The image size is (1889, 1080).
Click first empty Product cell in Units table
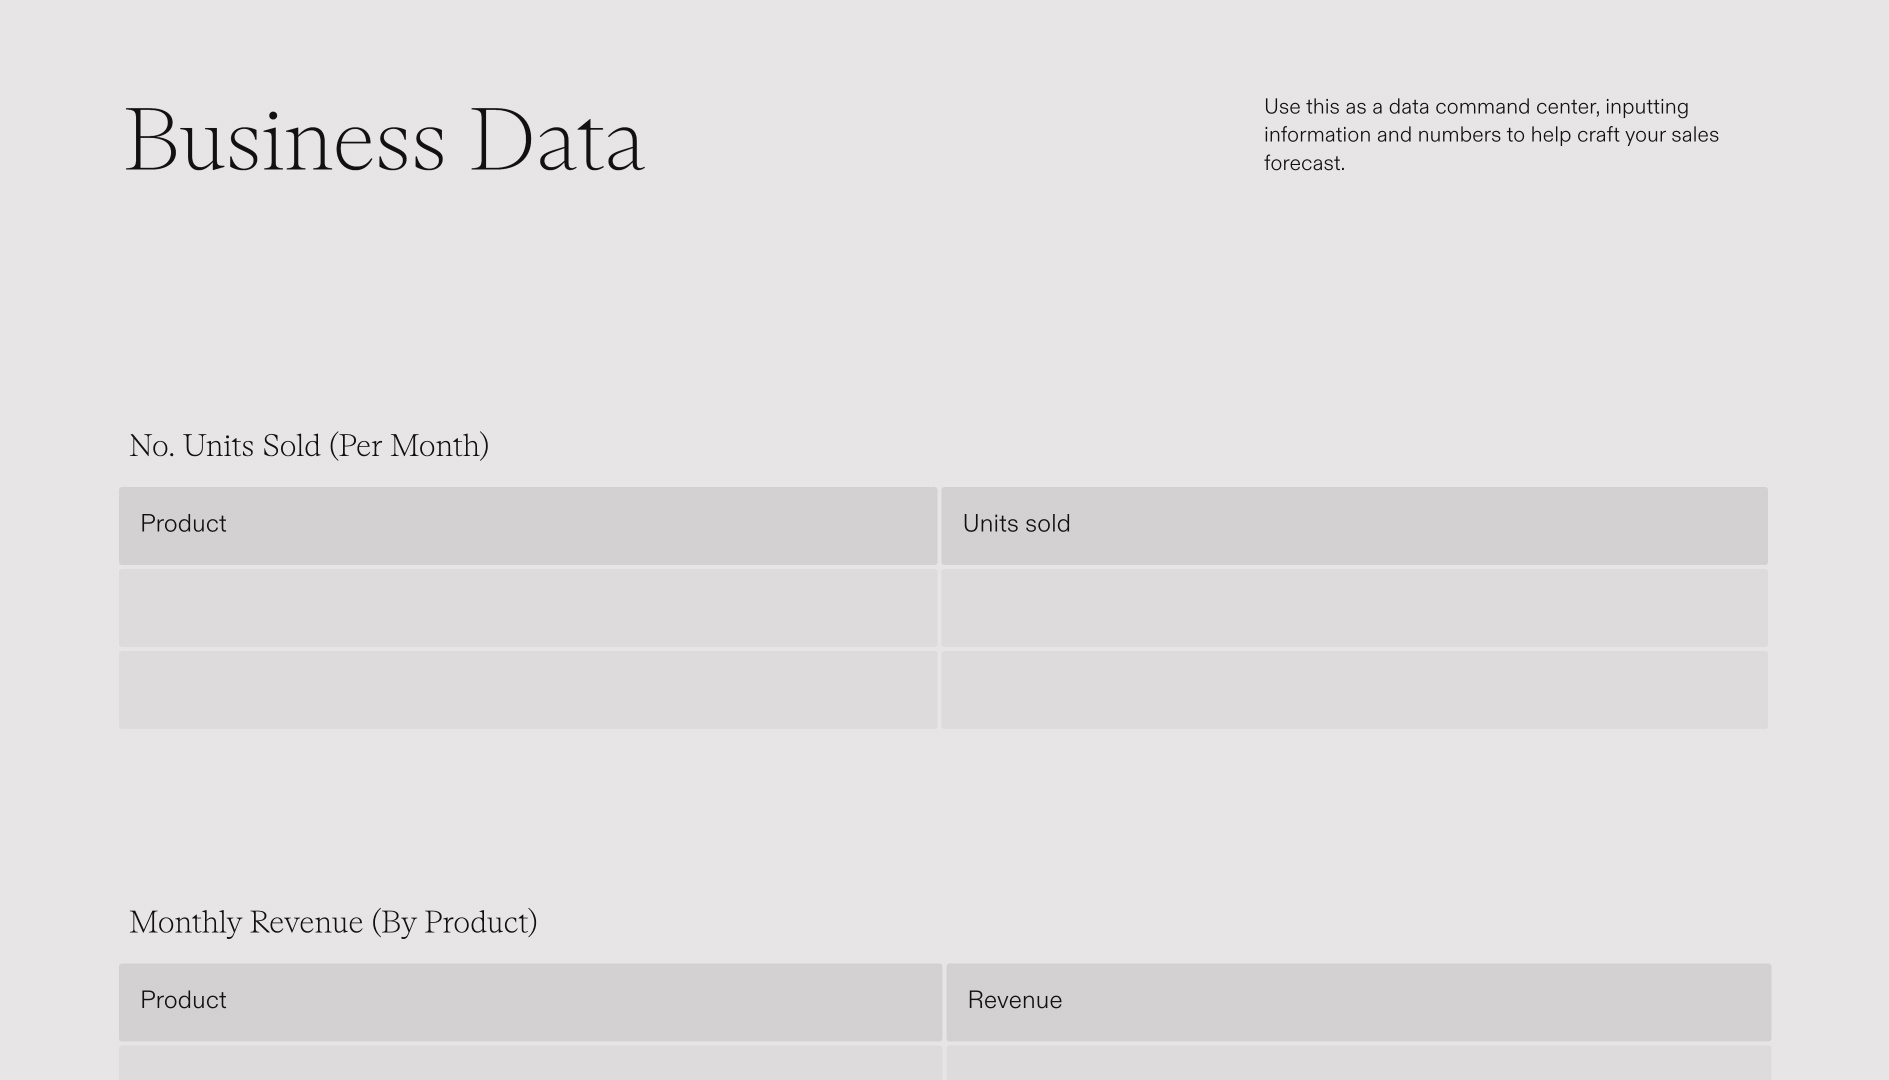coord(528,608)
